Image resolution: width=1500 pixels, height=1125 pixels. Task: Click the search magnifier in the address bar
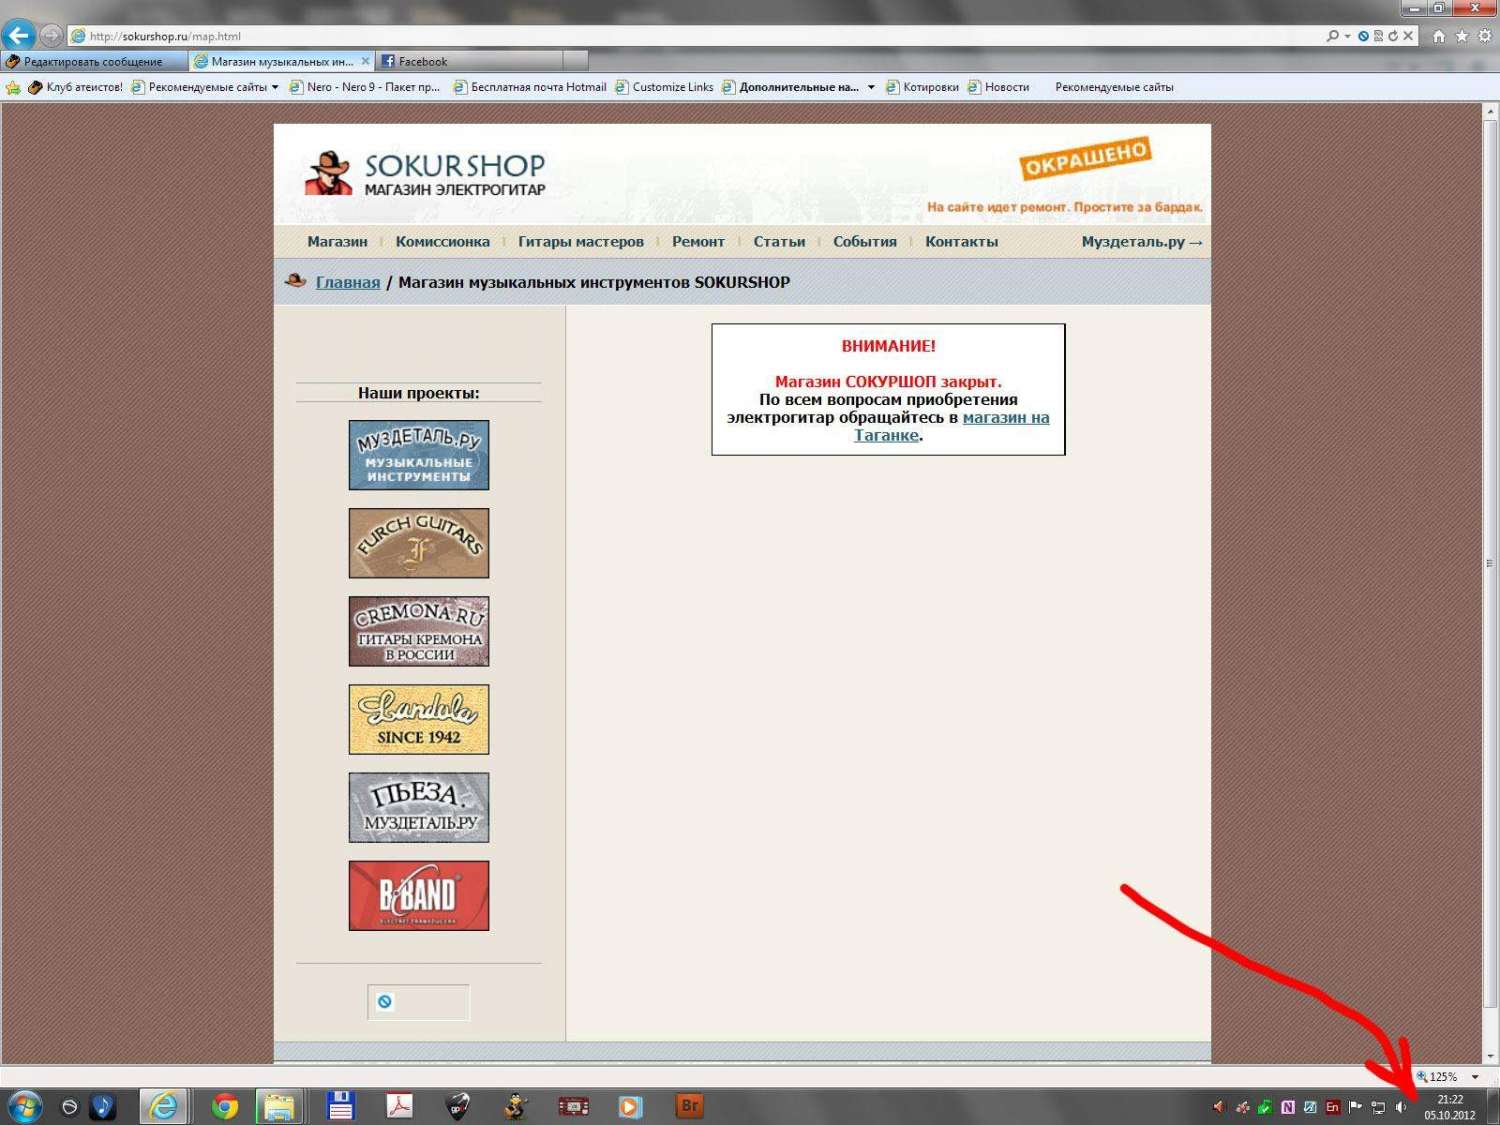(x=1332, y=36)
